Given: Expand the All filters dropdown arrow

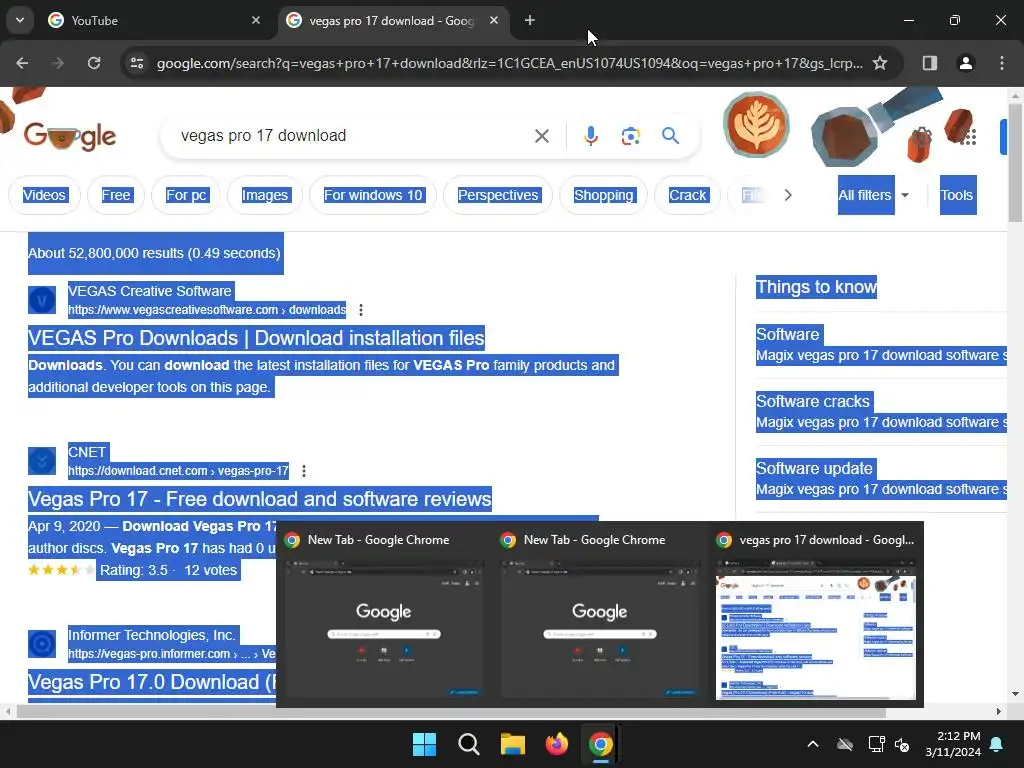Looking at the screenshot, I should click(905, 195).
